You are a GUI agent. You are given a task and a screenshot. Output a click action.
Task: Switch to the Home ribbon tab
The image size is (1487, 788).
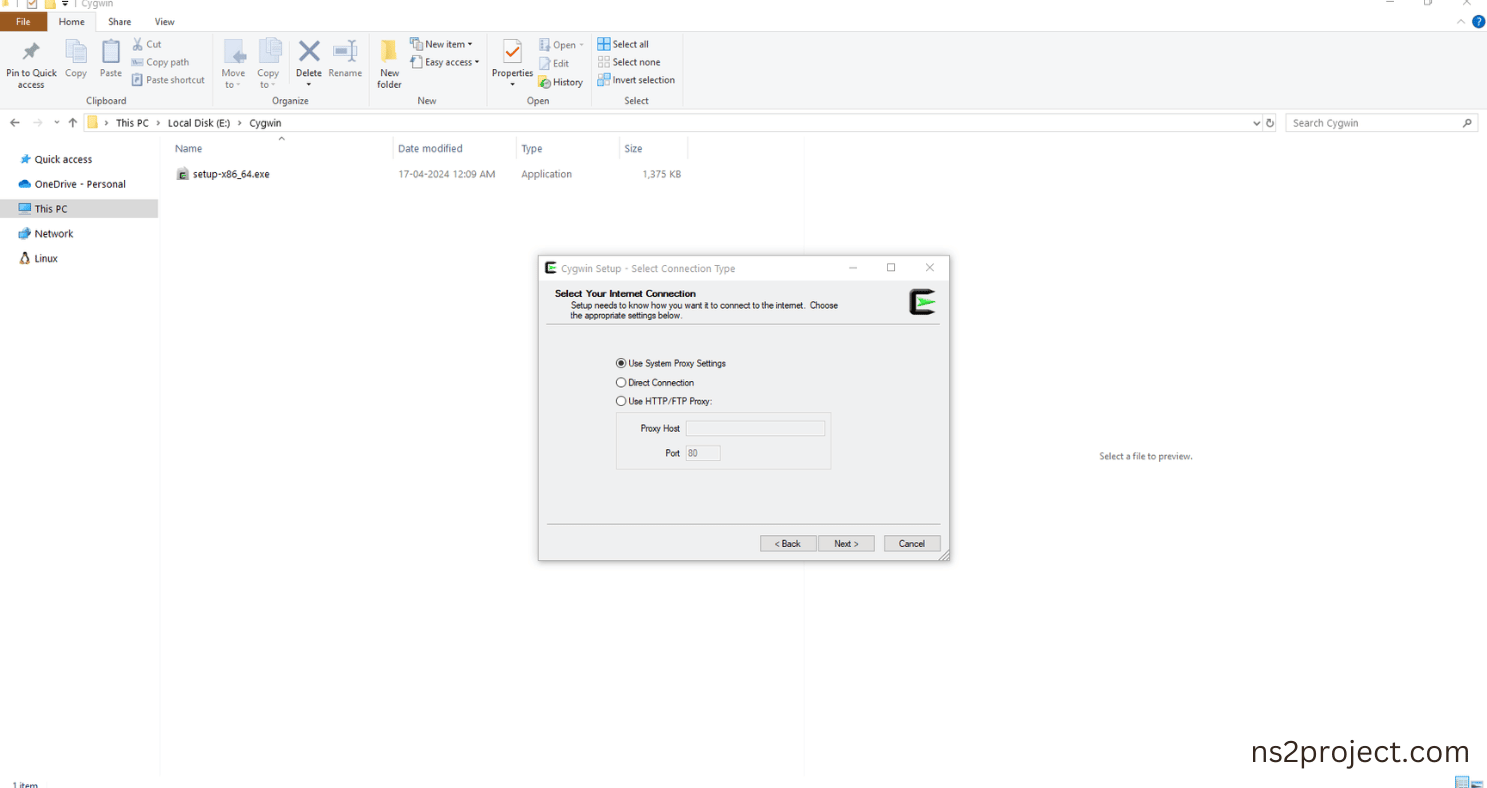tap(72, 22)
